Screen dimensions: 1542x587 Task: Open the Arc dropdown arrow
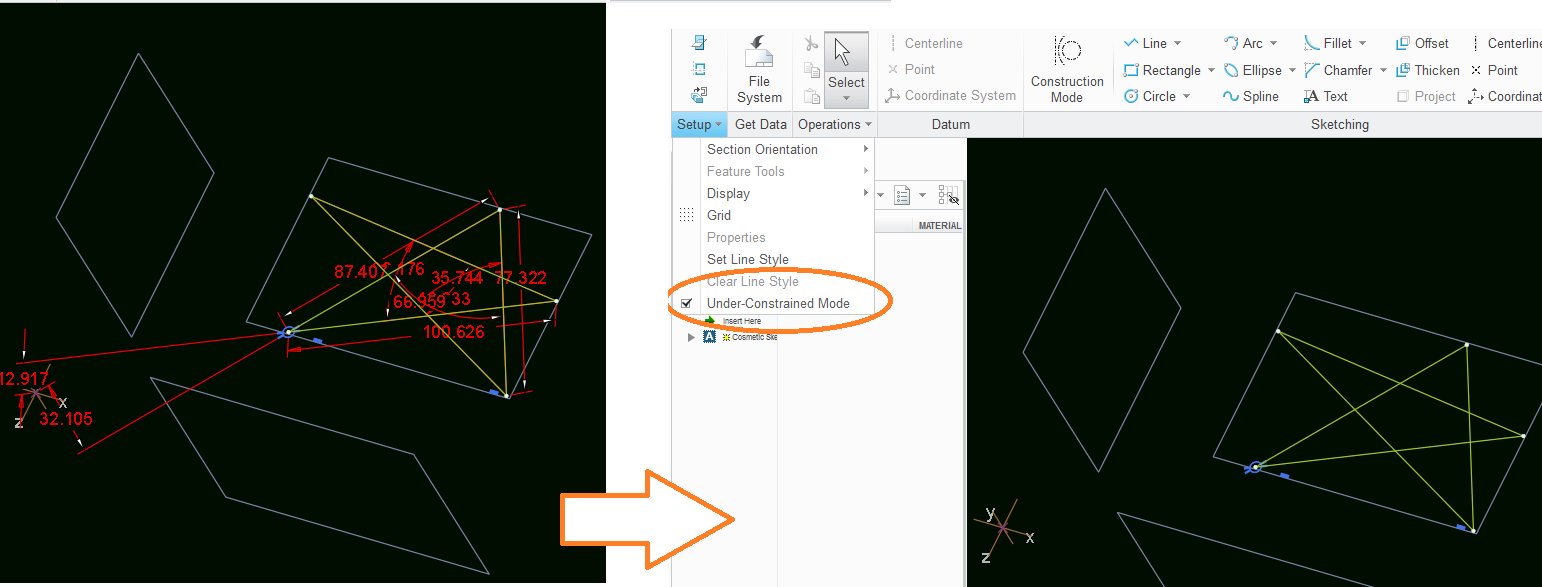pos(1273,43)
